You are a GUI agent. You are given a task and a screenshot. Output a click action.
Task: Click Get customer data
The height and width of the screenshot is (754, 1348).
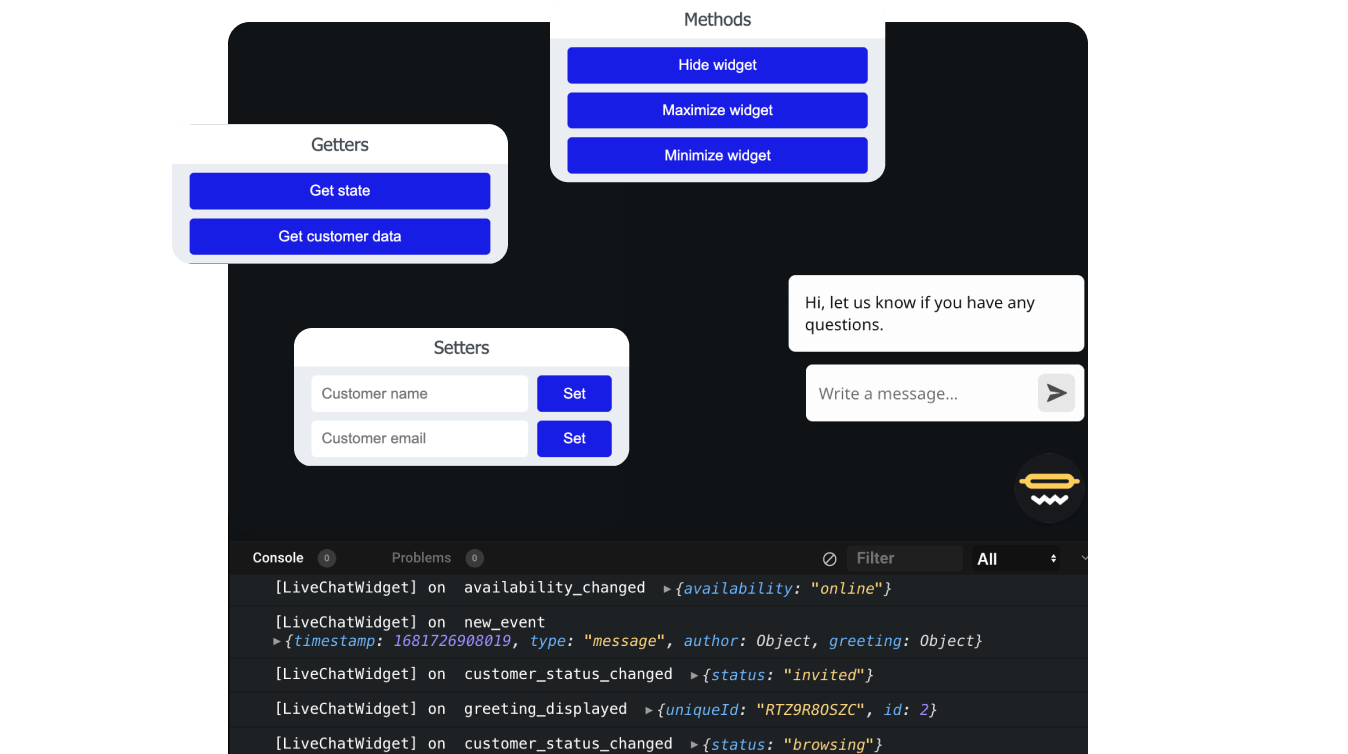339,236
